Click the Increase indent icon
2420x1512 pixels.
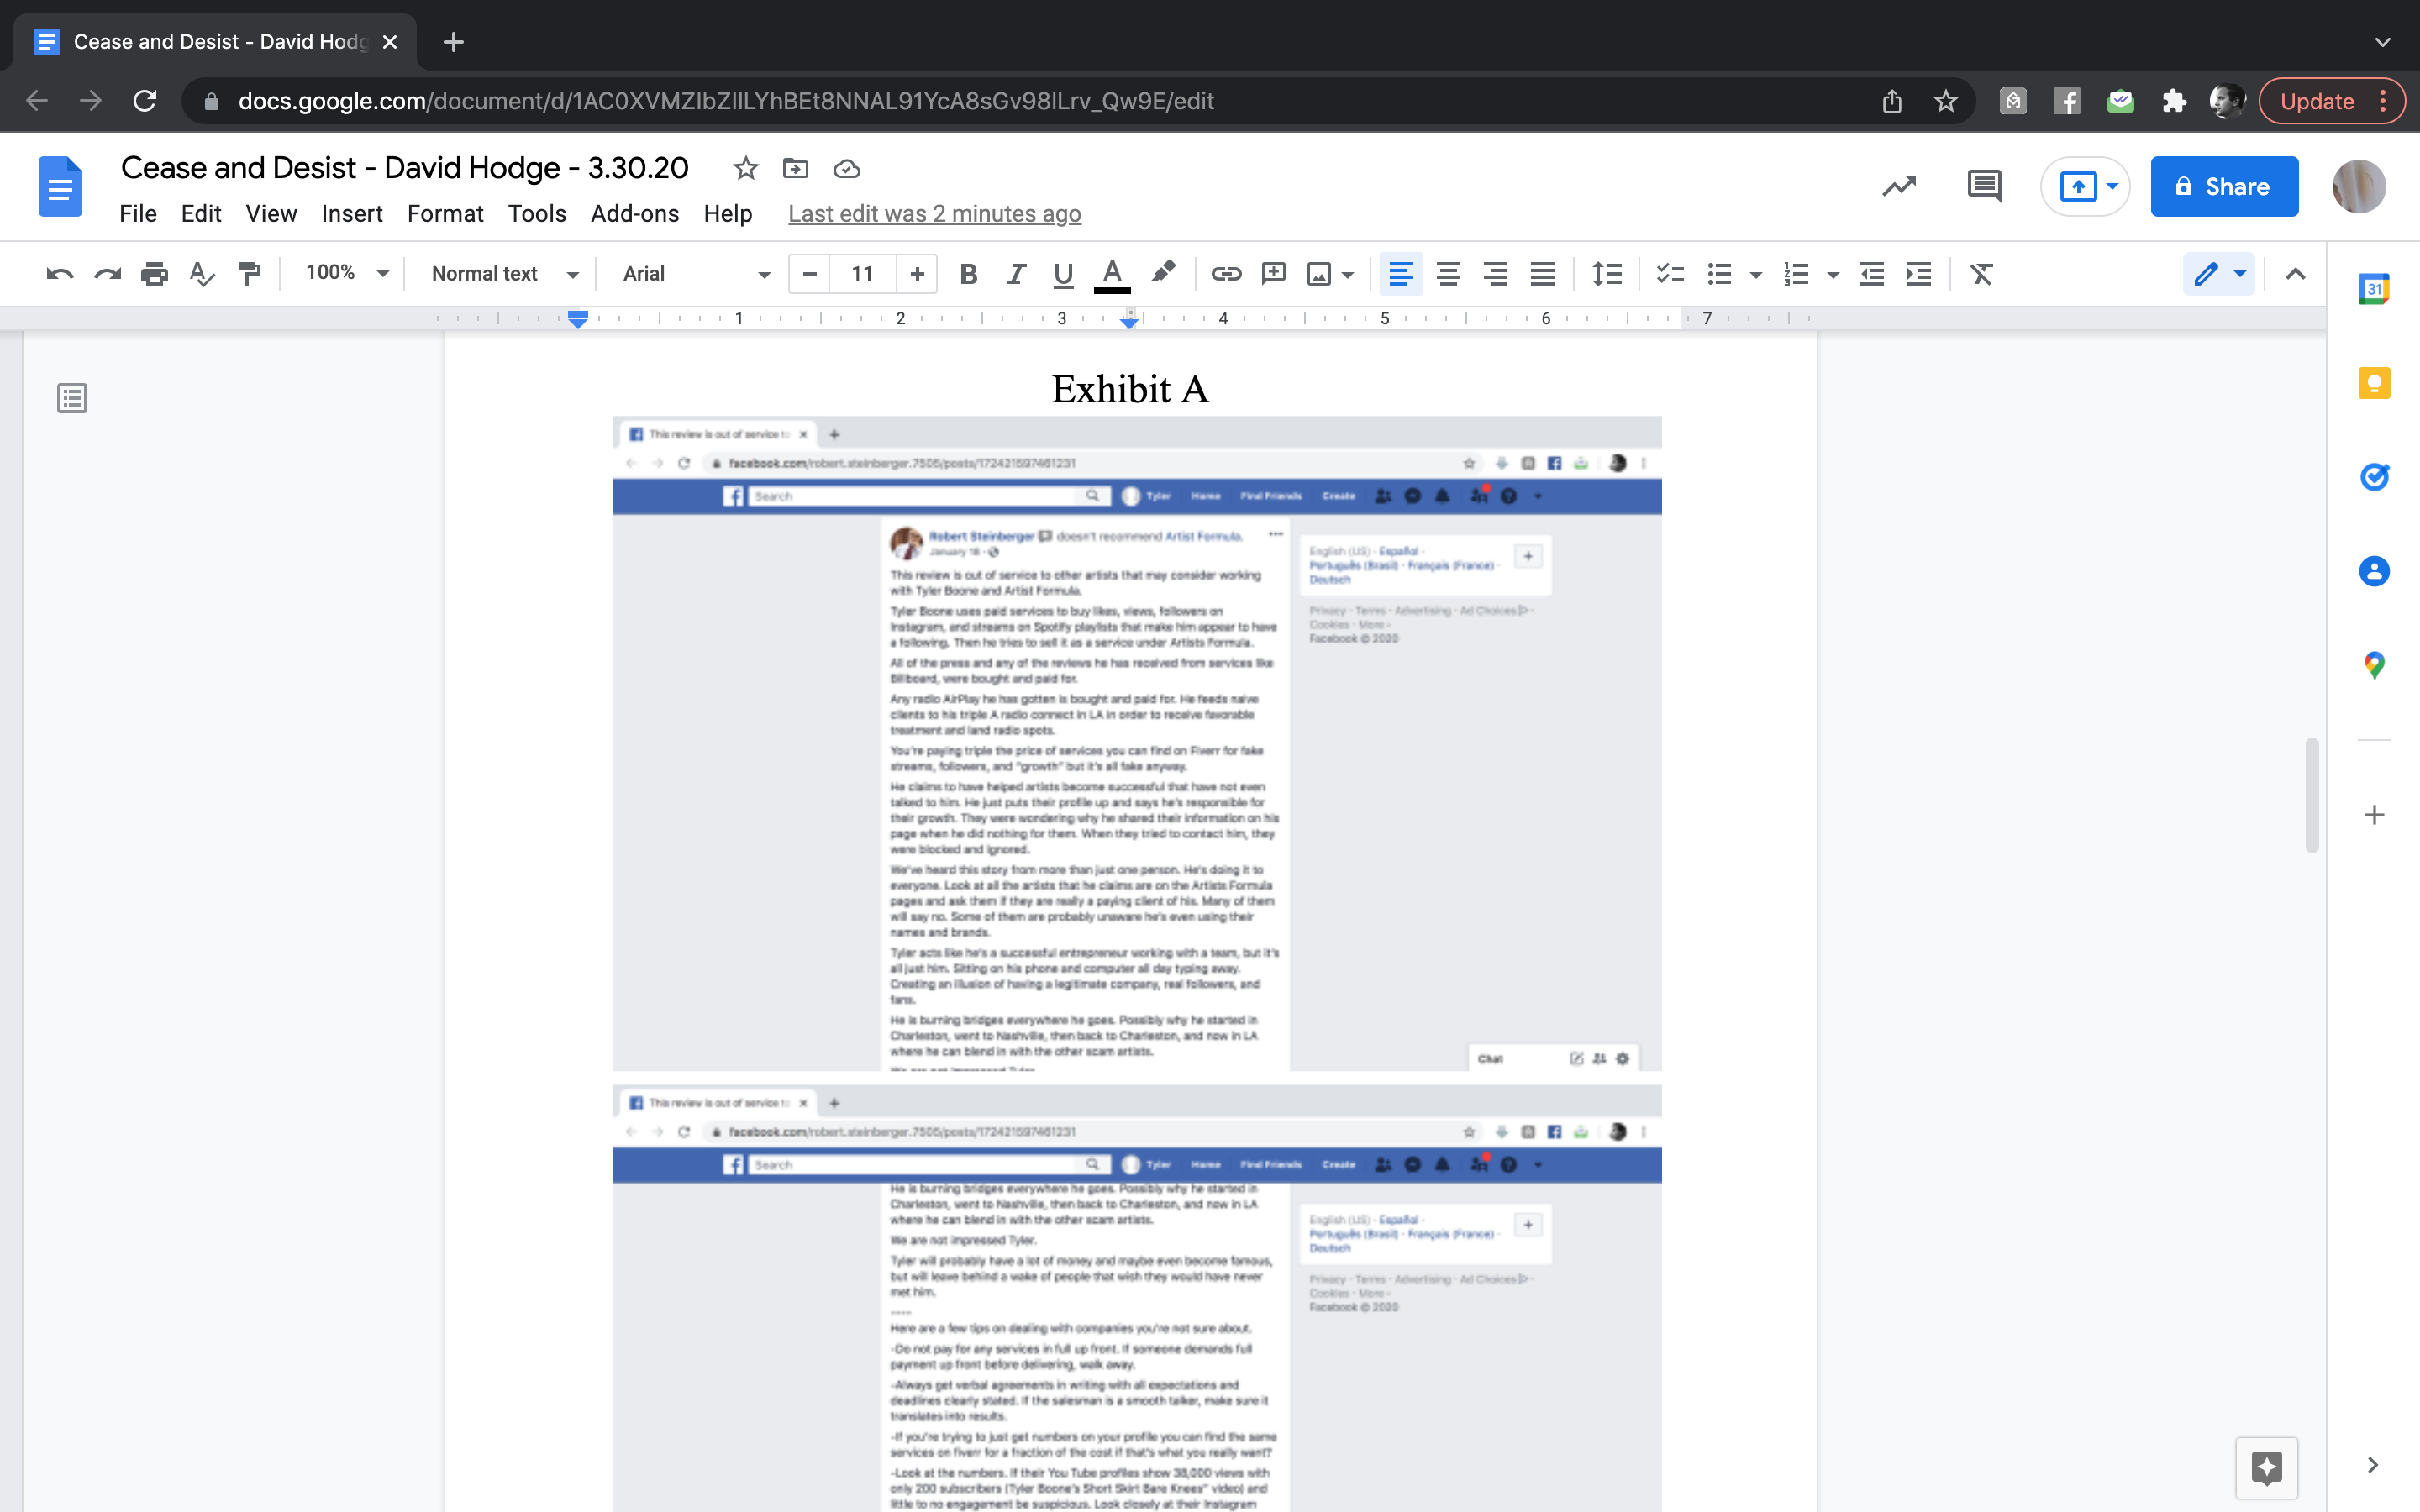(1918, 274)
